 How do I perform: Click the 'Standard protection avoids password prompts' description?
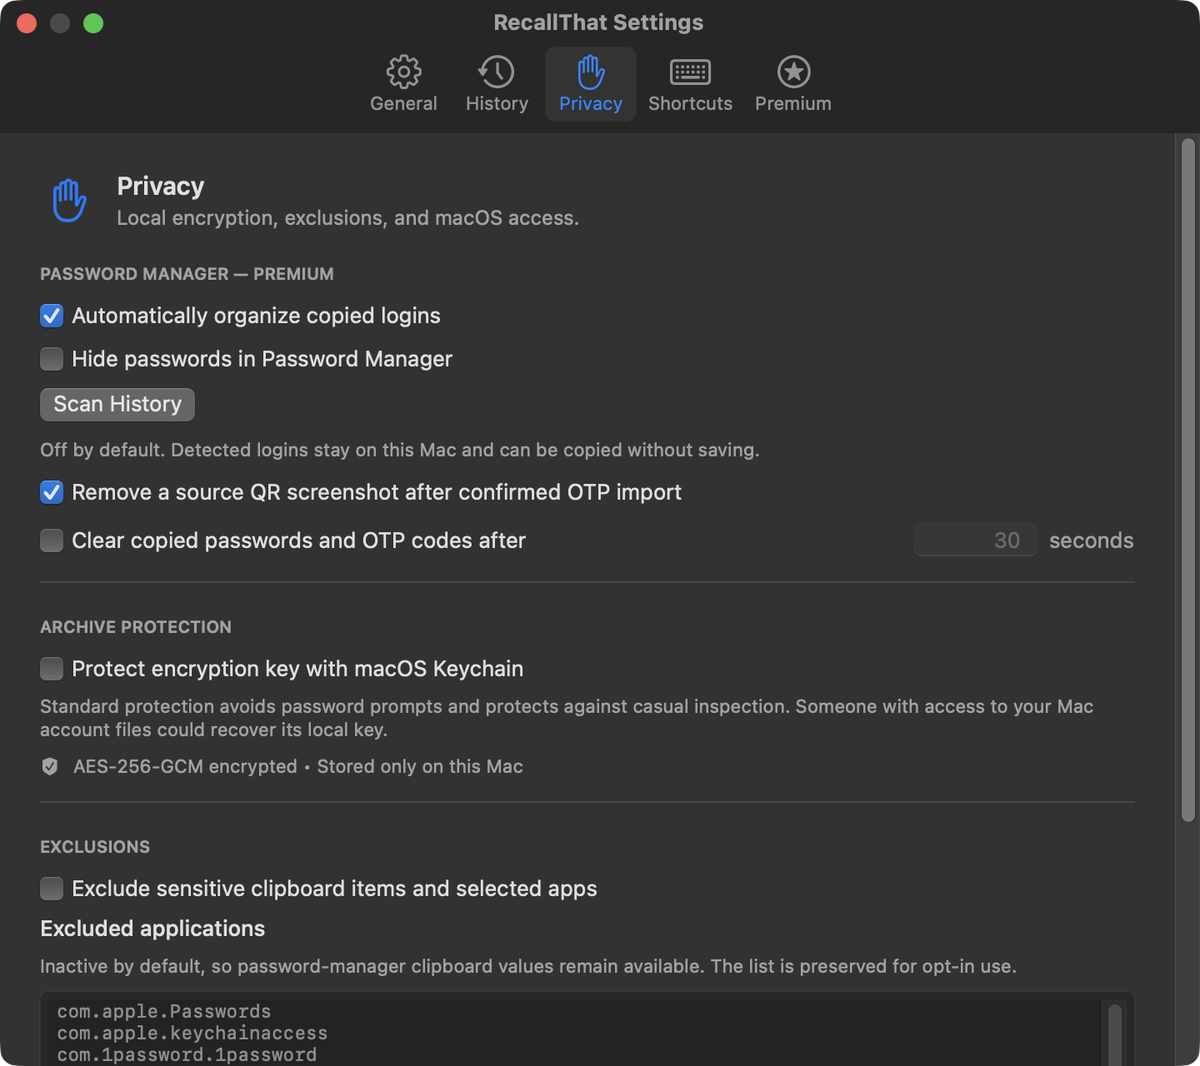coord(567,718)
